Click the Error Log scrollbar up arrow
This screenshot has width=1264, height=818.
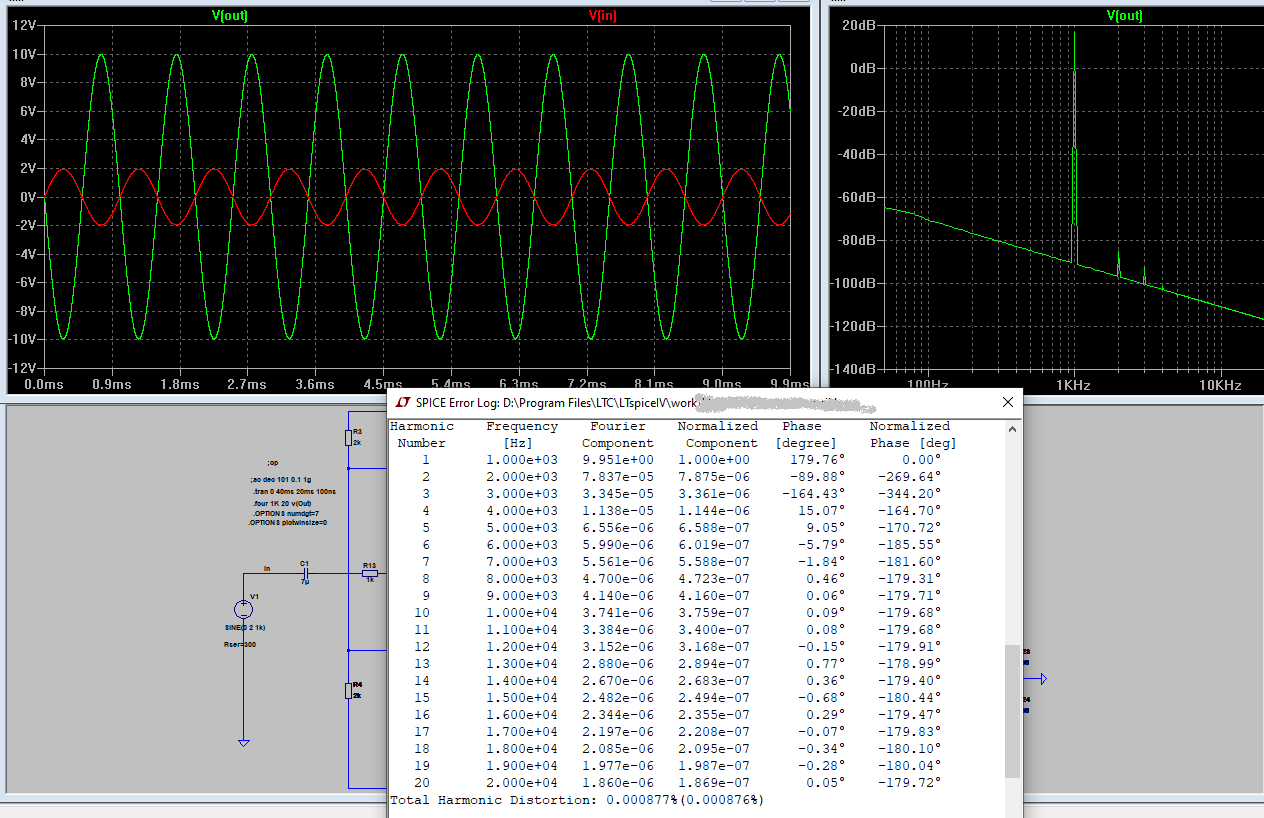1013,429
